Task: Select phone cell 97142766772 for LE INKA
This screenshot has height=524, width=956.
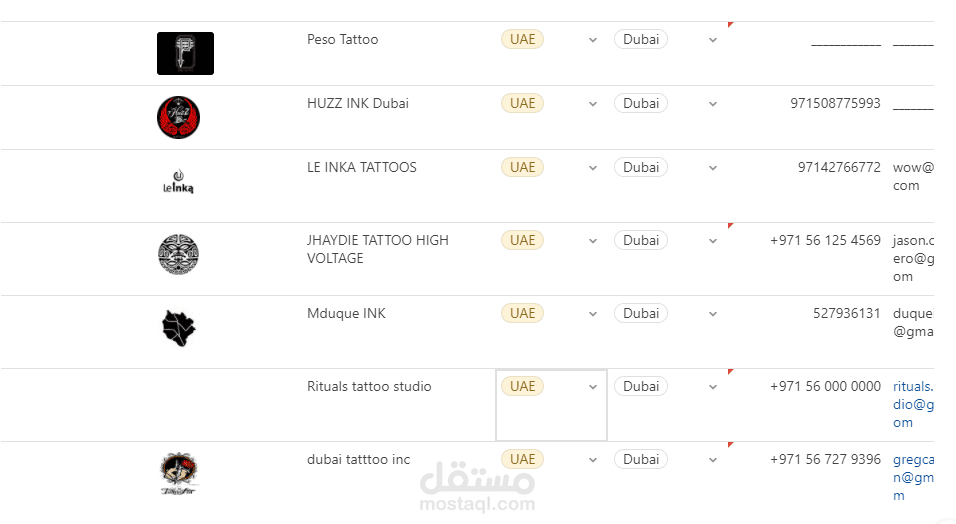Action: click(x=839, y=168)
